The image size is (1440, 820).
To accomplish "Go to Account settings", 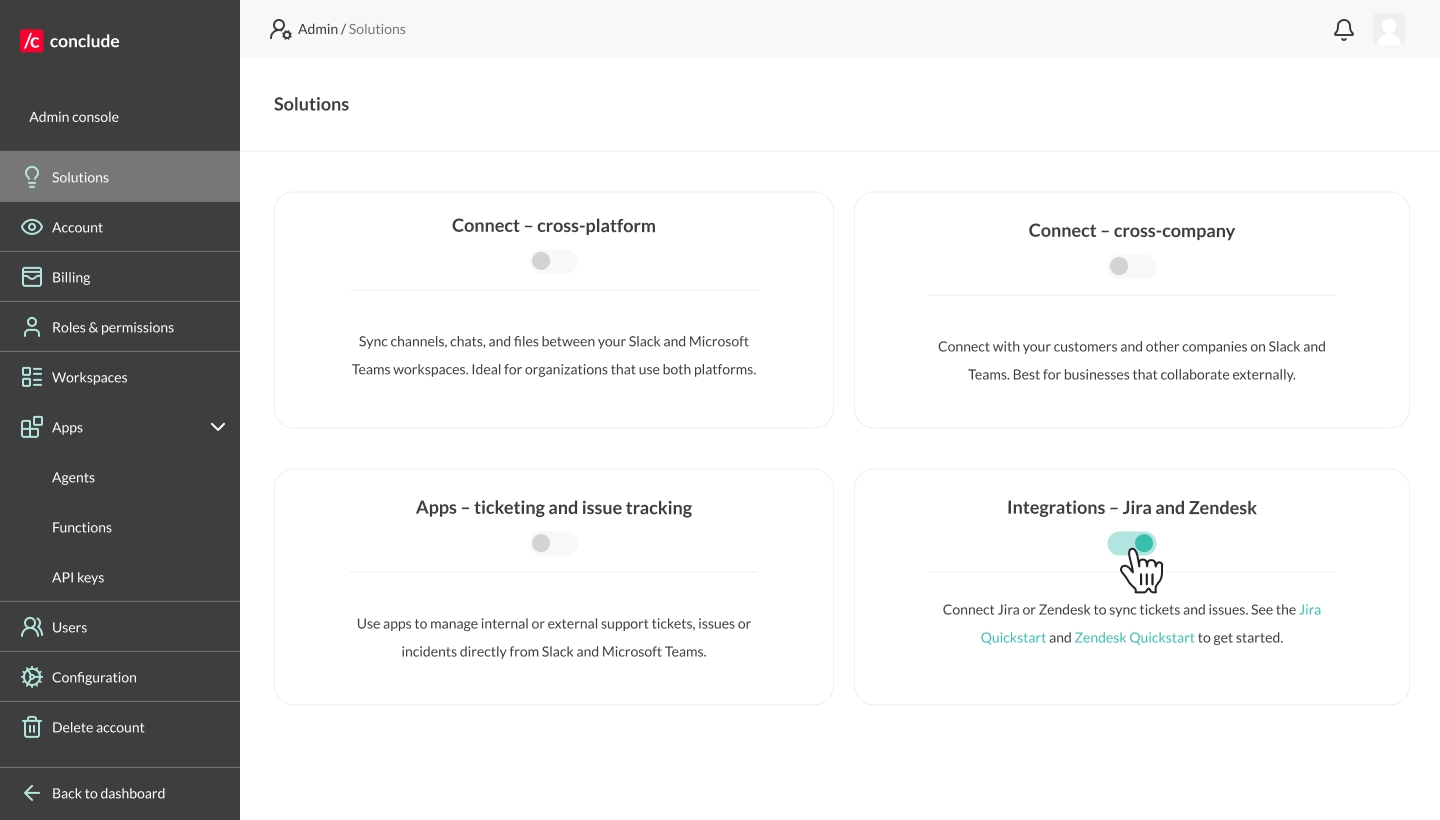I will point(120,227).
